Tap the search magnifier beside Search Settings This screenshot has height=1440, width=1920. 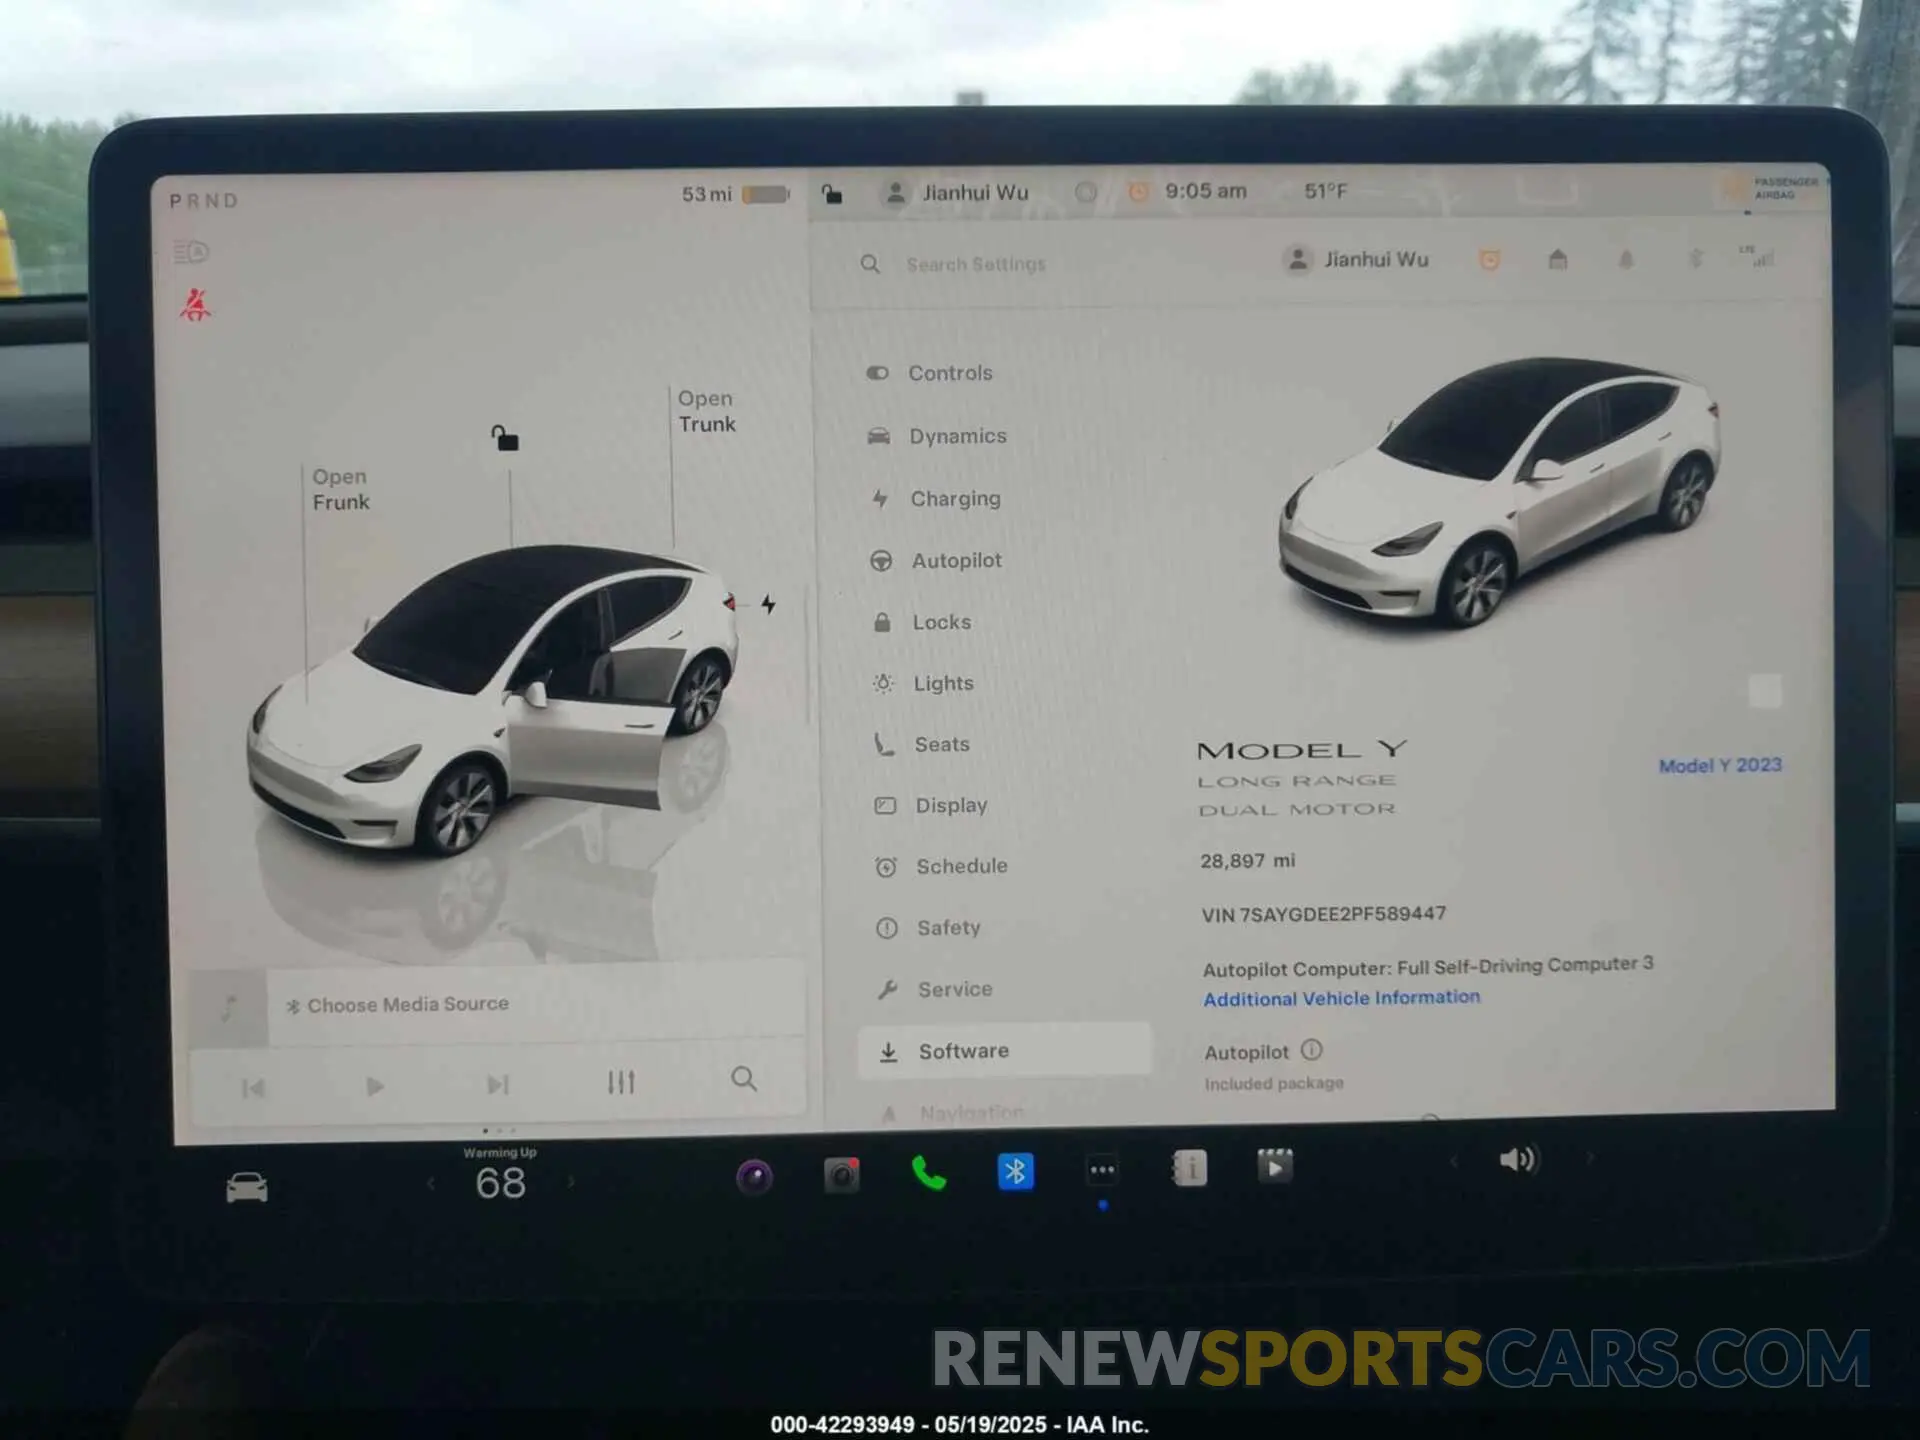870,264
